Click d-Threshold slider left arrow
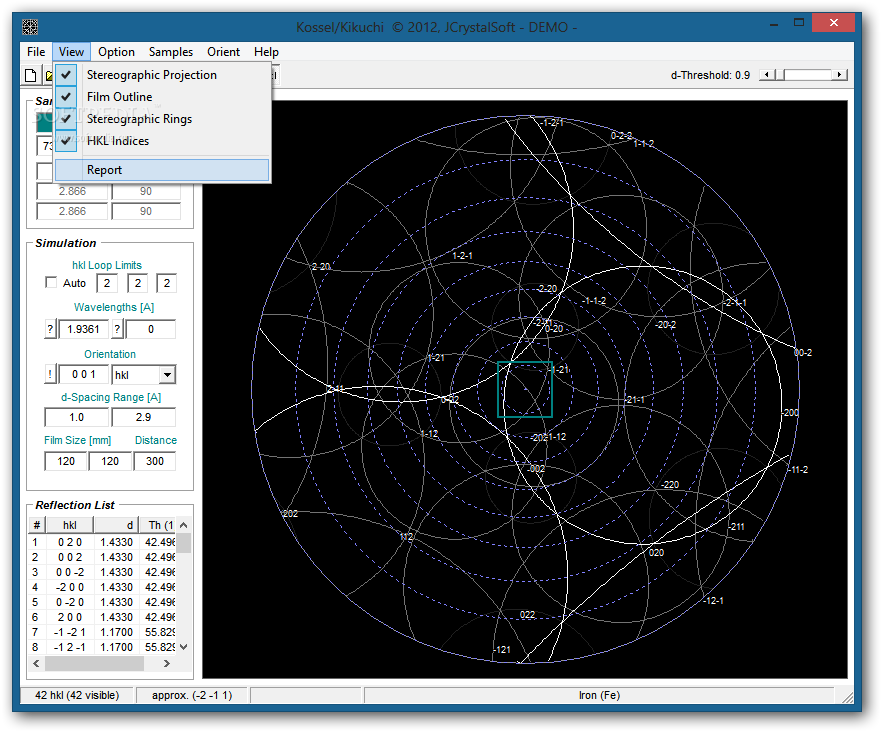Screen dimensions: 882x732 (765, 75)
